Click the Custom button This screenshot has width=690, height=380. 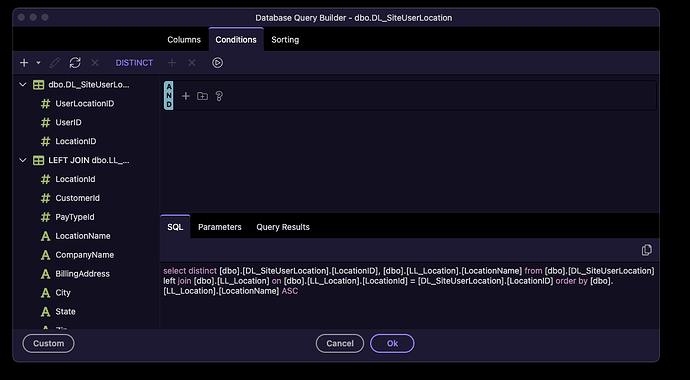pos(48,343)
